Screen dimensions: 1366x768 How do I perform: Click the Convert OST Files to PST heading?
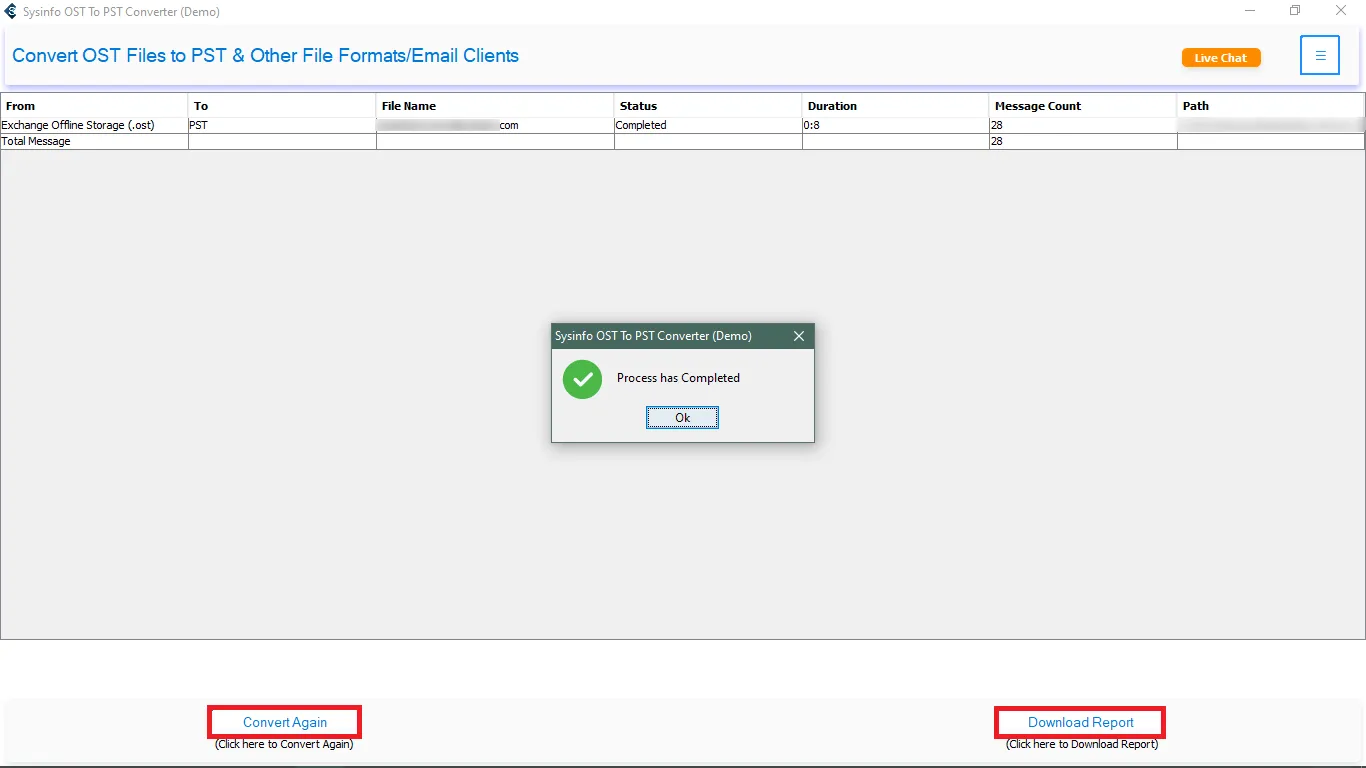[265, 56]
